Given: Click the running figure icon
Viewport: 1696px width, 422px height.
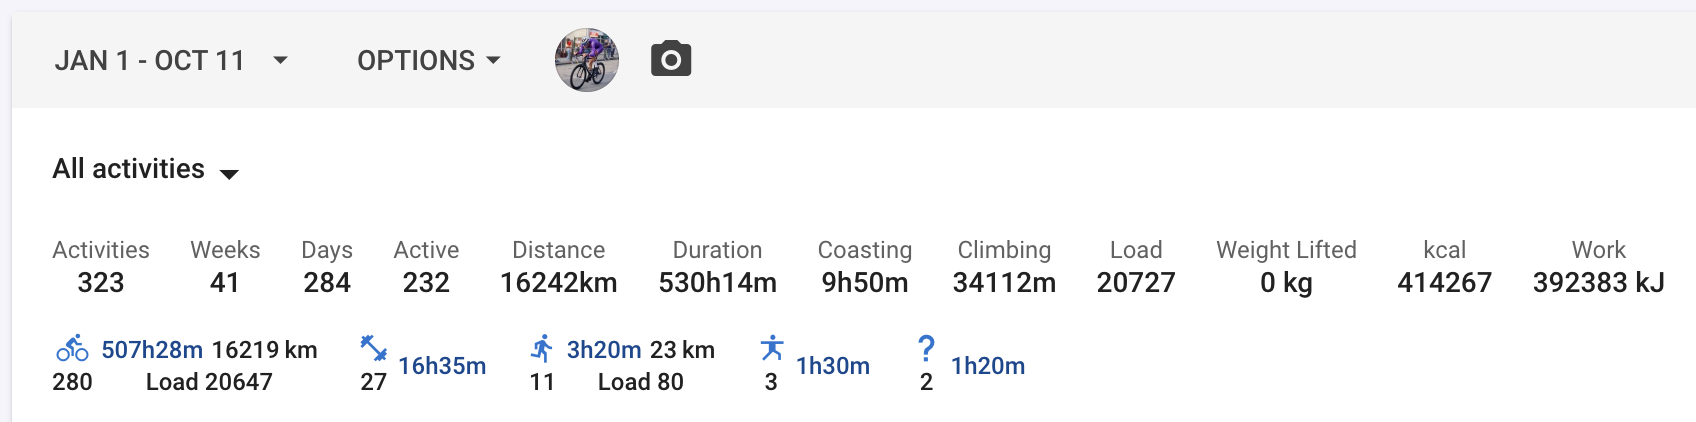Looking at the screenshot, I should tap(542, 349).
